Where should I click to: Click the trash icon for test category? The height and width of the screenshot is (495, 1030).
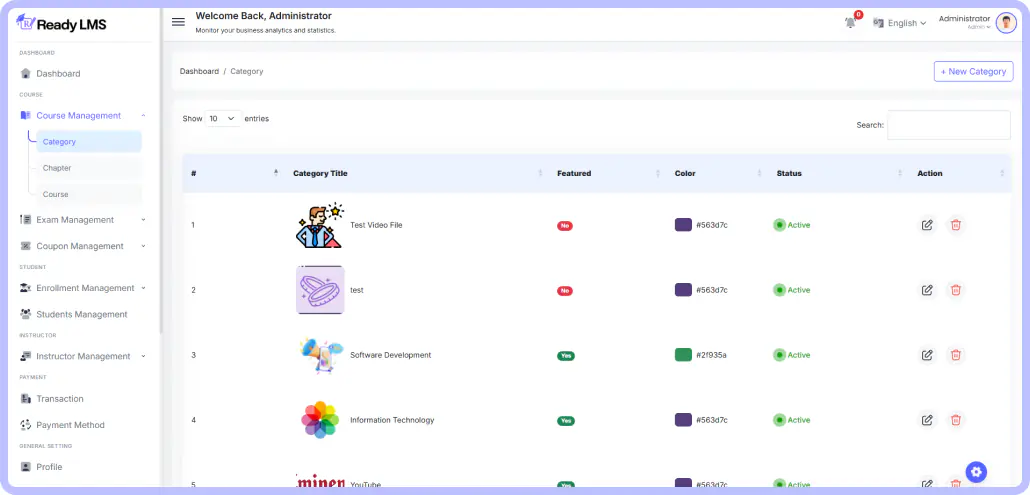coord(955,290)
